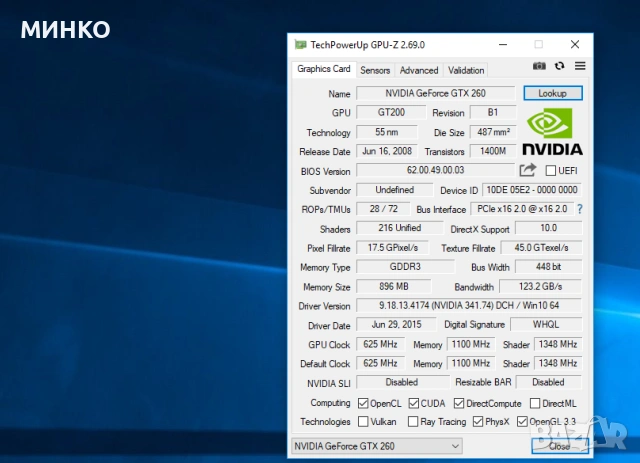Minimize the GPU-Z window
The width and height of the screenshot is (640, 463).
click(x=503, y=45)
